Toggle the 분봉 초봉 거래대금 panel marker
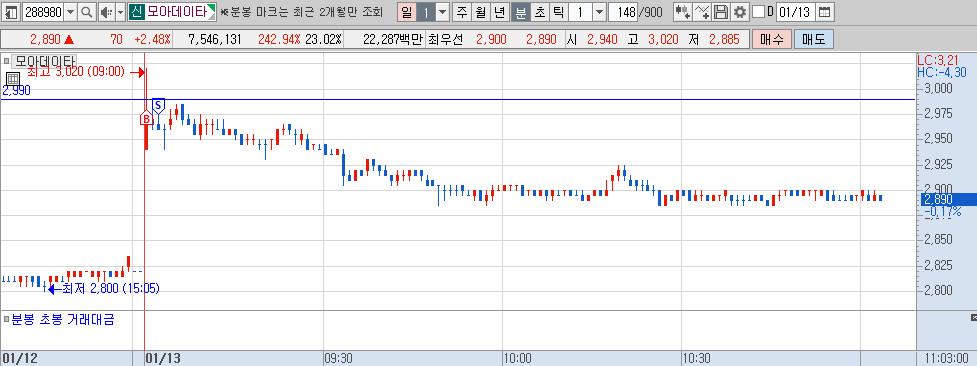This screenshot has height=366, width=977. [6, 320]
